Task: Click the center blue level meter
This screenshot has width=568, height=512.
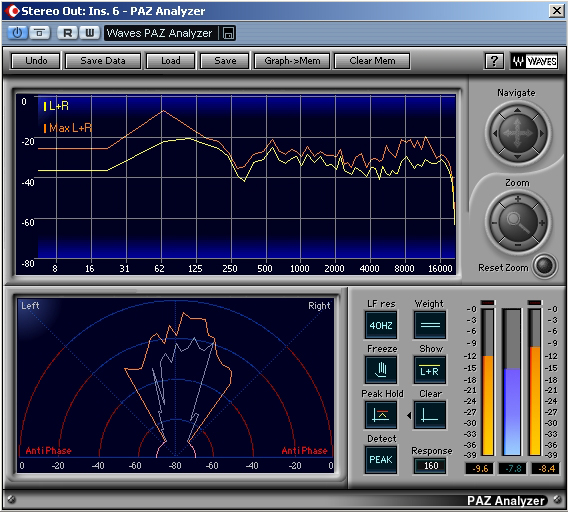Action: pyautogui.click(x=512, y=382)
